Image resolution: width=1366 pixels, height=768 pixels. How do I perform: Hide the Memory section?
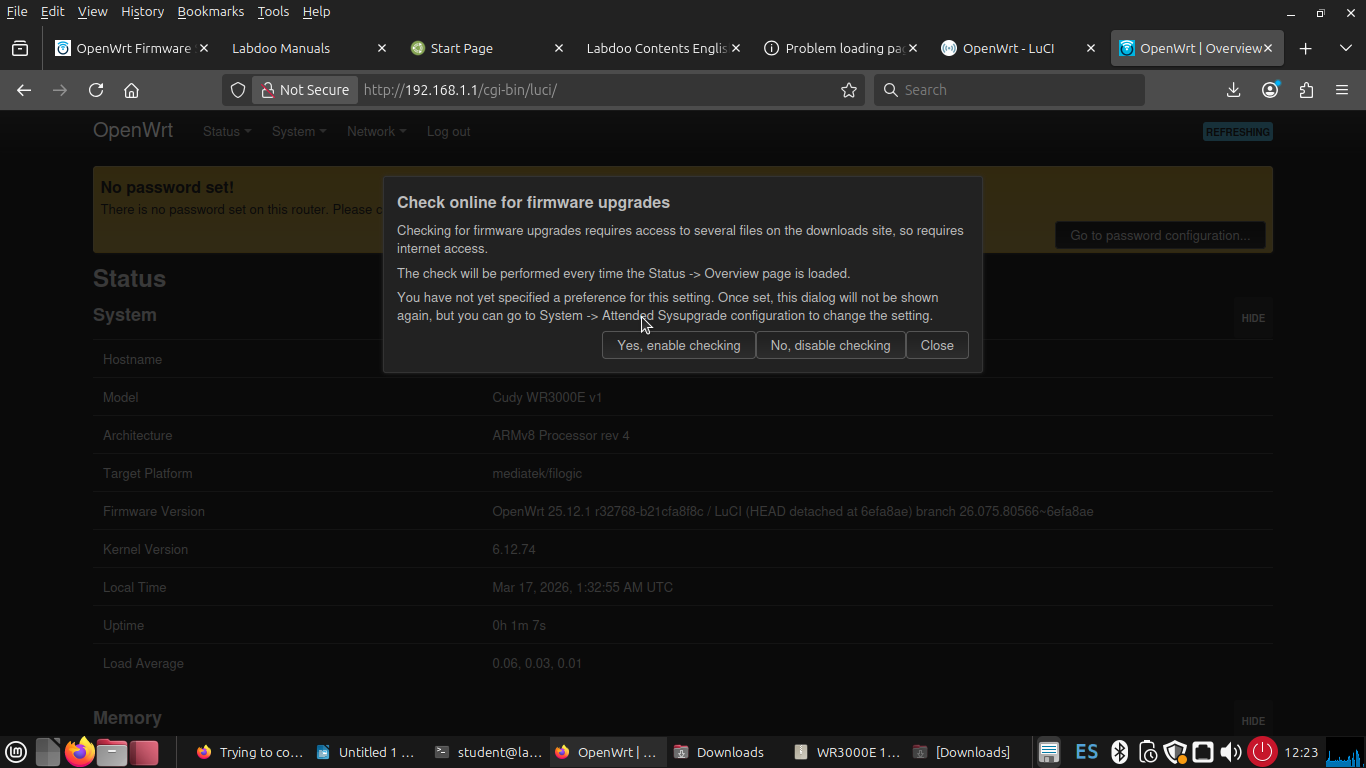point(1252,721)
